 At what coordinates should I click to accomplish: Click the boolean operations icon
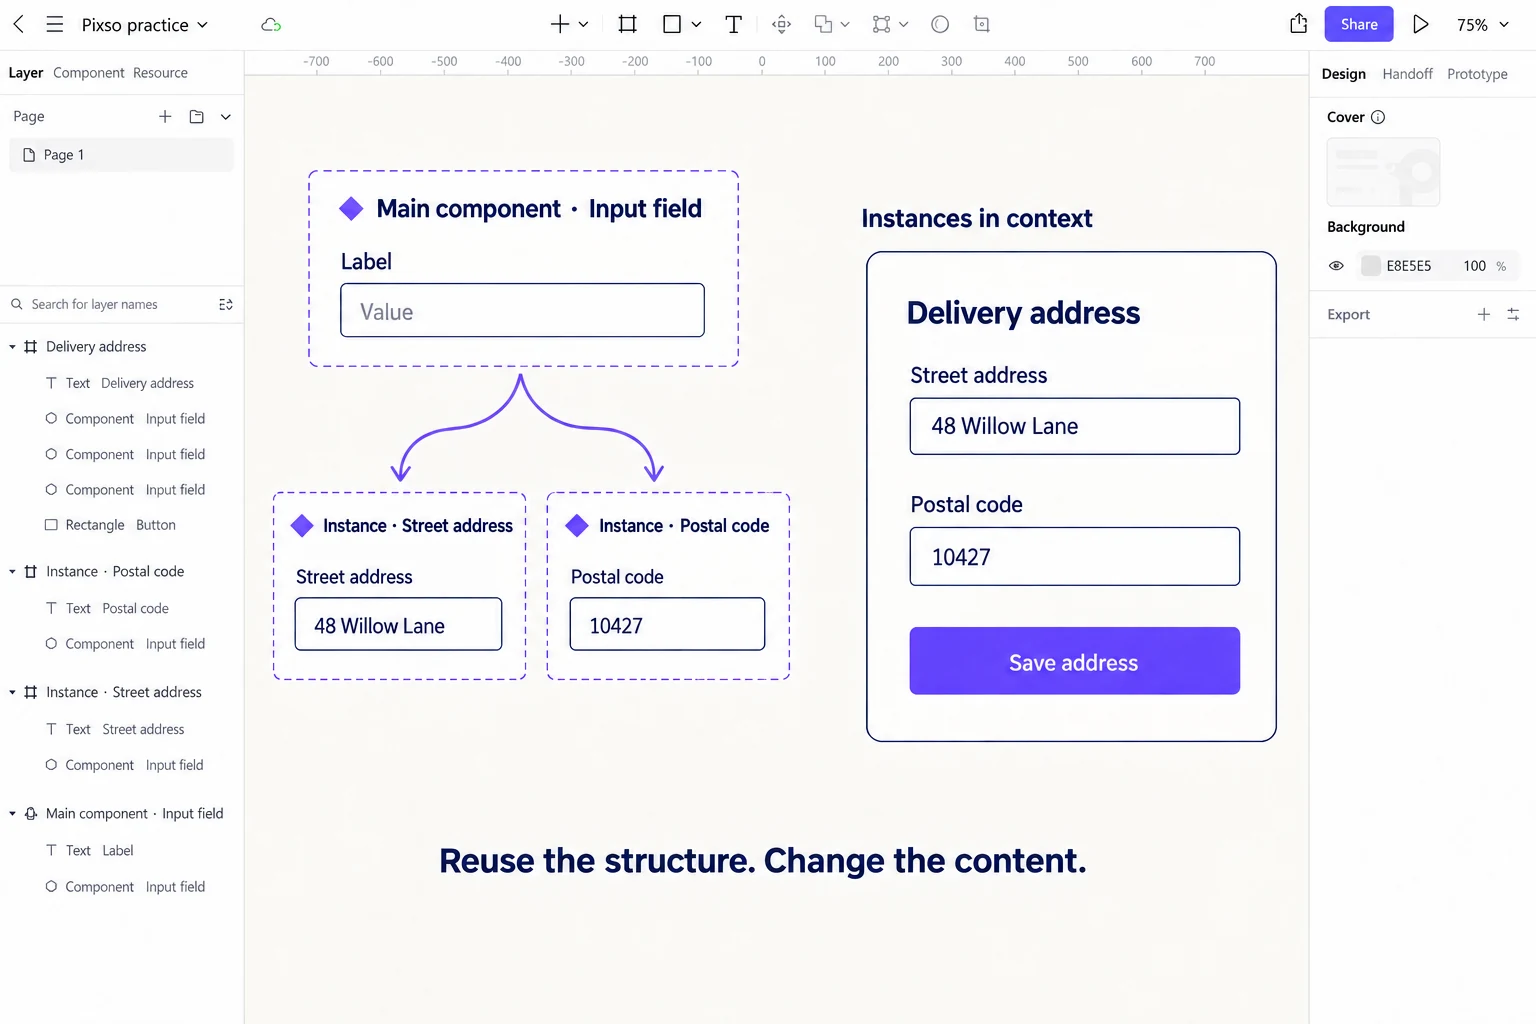coord(823,24)
